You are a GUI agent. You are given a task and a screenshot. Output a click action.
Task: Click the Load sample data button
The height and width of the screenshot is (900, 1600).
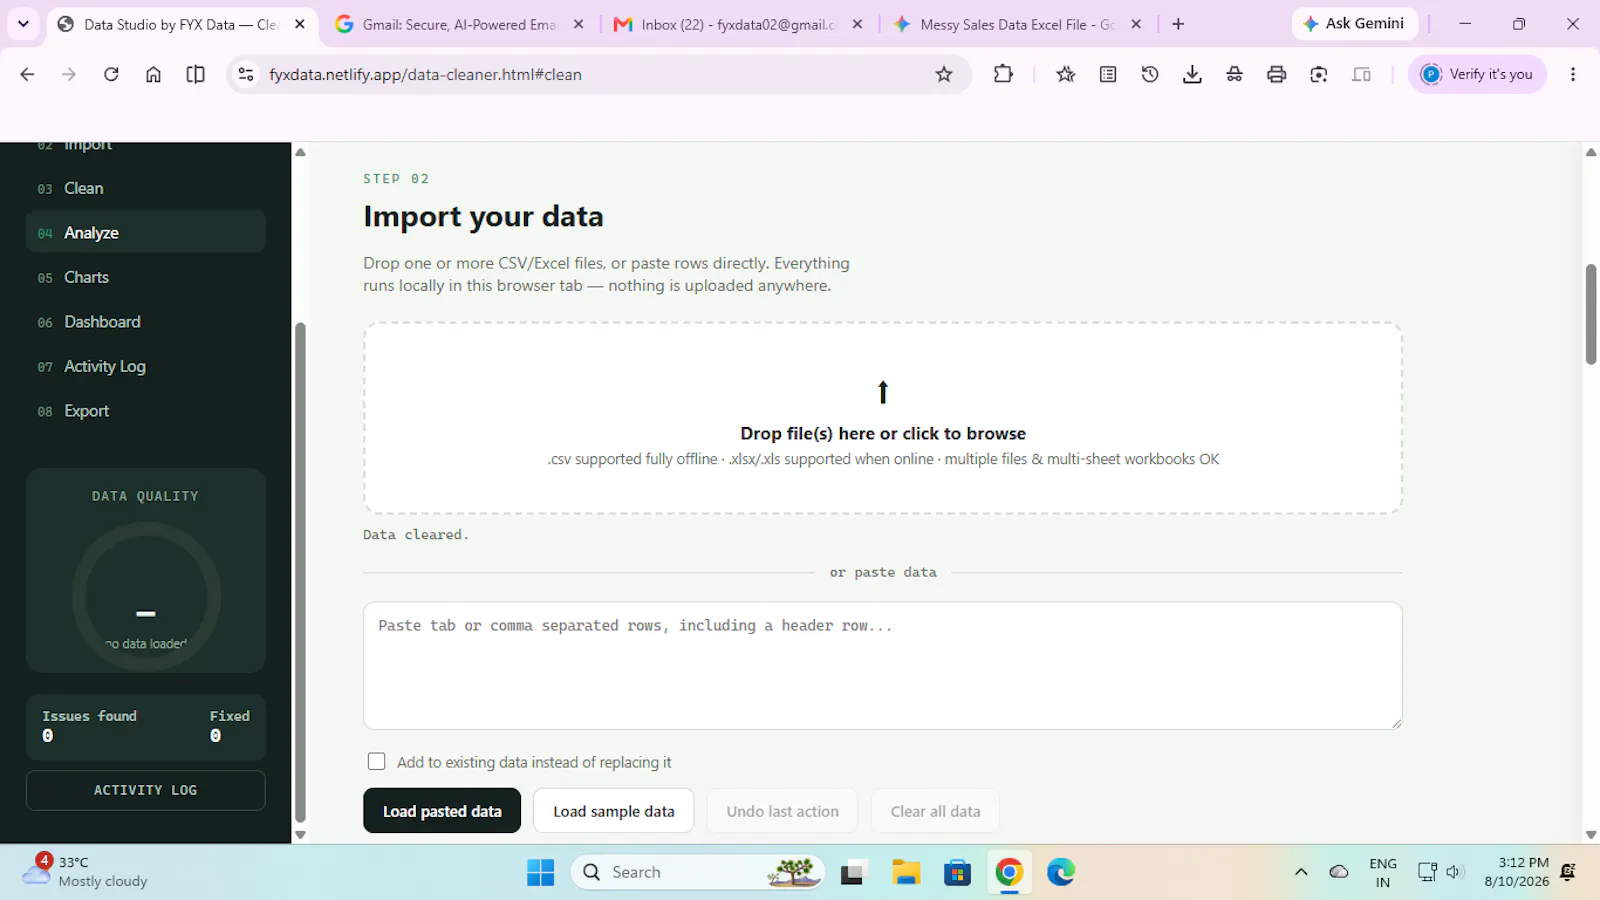point(614,811)
